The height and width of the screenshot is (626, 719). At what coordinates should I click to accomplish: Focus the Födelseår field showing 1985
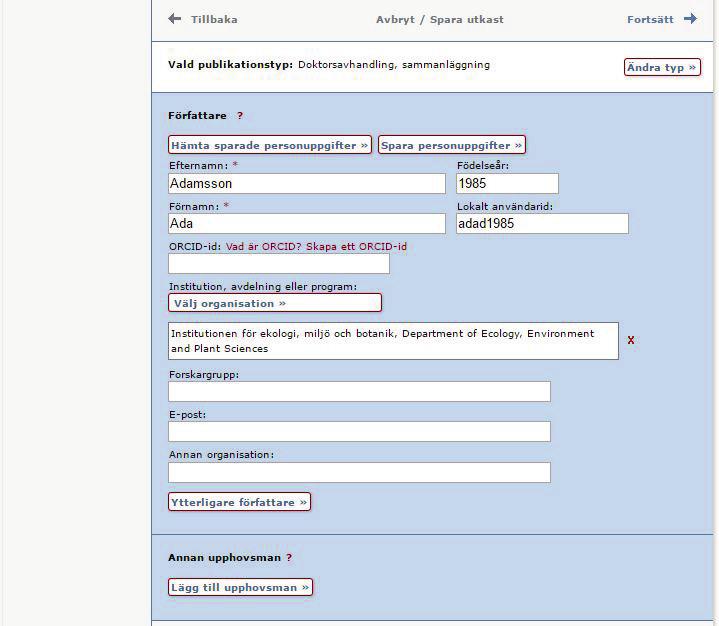[x=507, y=183]
